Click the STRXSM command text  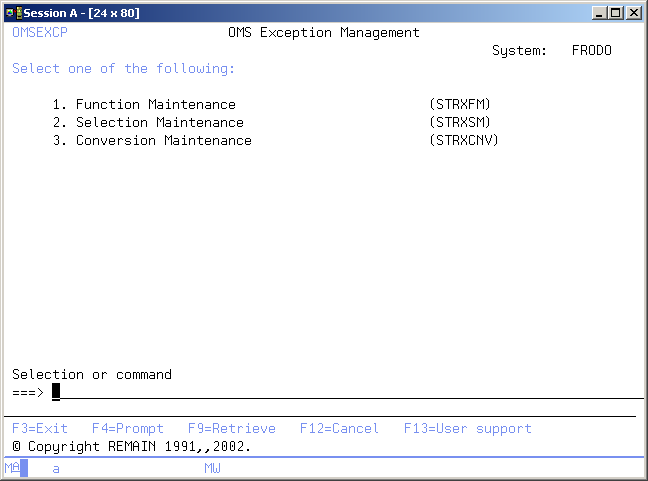pyautogui.click(x=459, y=123)
